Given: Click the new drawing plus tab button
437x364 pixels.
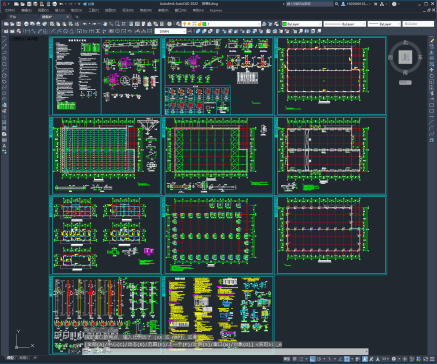Looking at the screenshot, I should [77, 17].
